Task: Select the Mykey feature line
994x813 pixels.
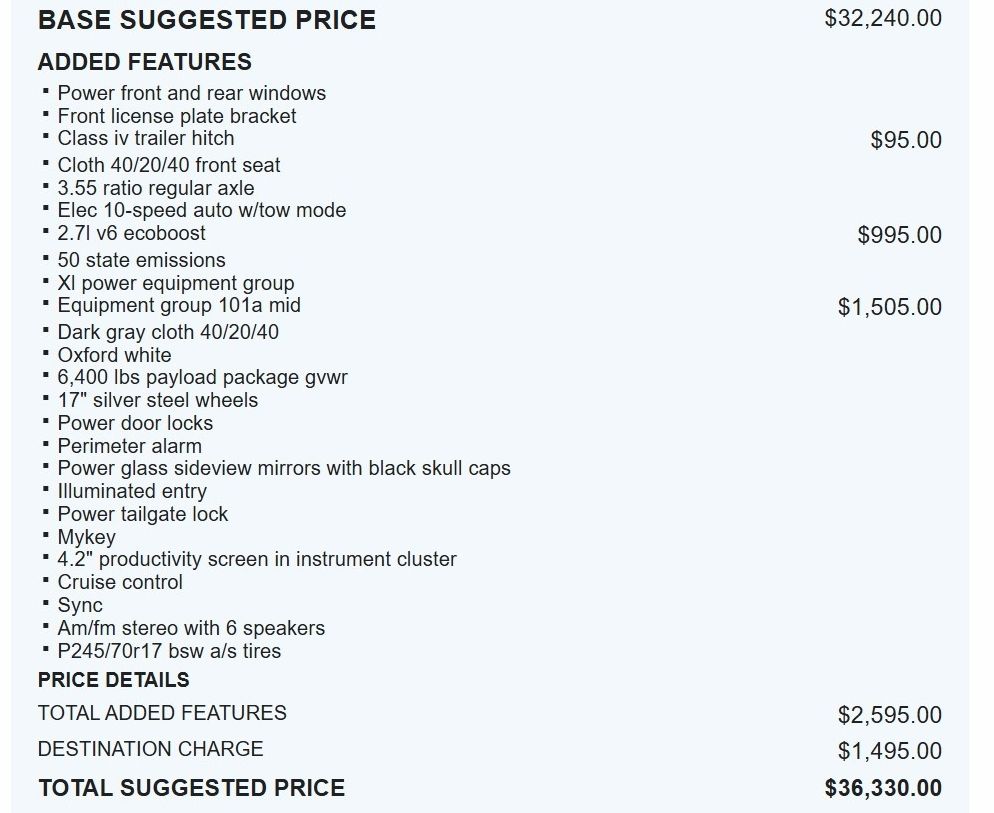Action: [x=87, y=537]
